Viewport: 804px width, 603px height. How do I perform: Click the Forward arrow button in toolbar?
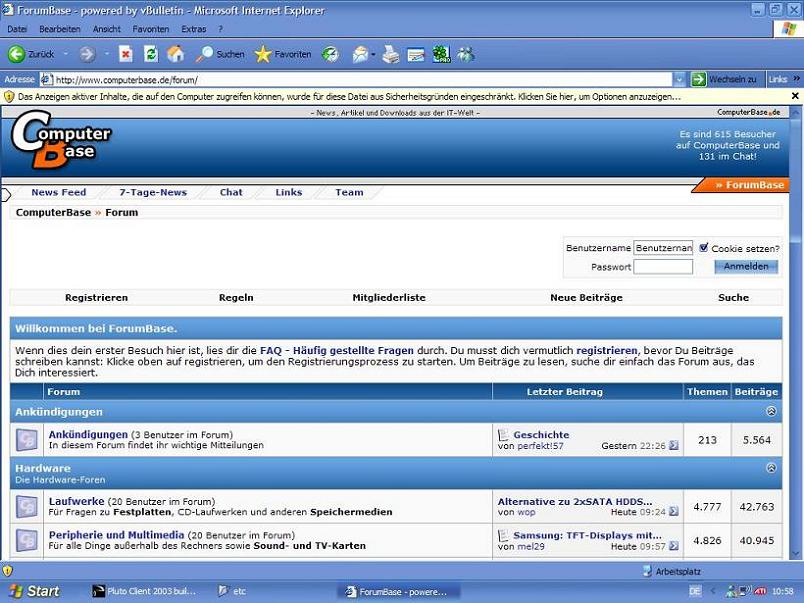click(88, 54)
